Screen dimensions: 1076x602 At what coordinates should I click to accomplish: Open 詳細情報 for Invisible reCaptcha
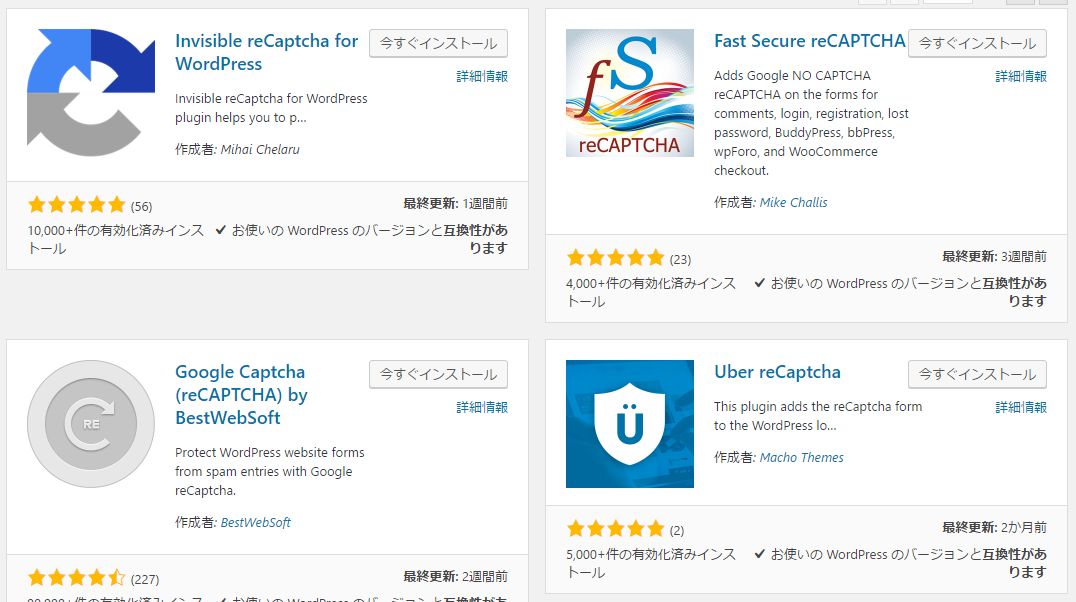click(x=482, y=76)
